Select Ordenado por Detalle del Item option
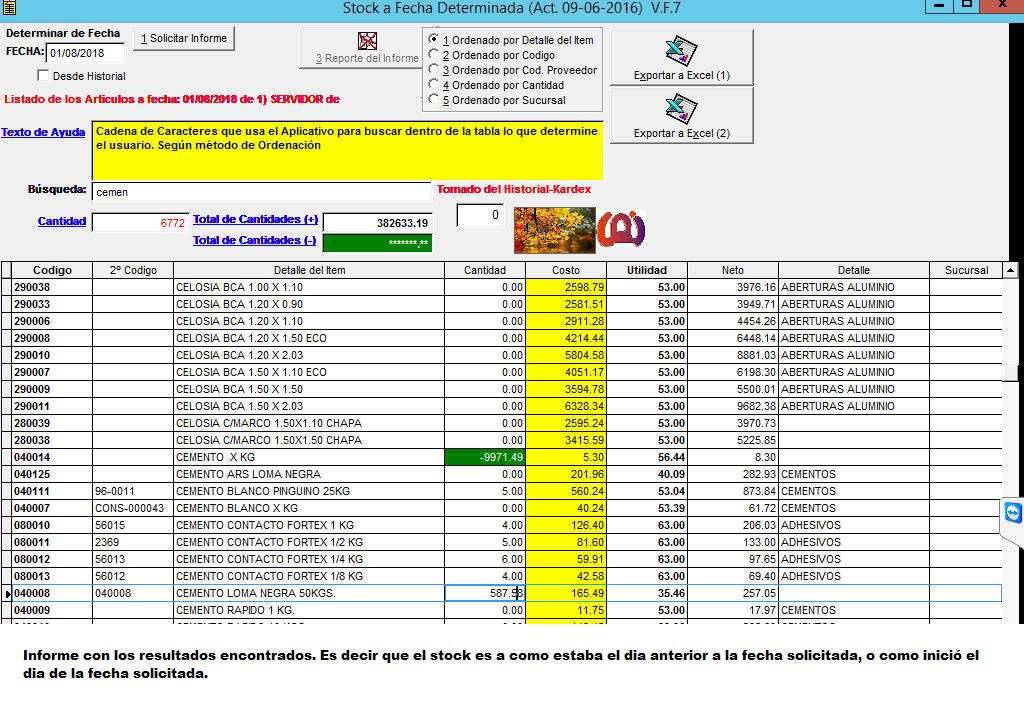 tap(434, 39)
